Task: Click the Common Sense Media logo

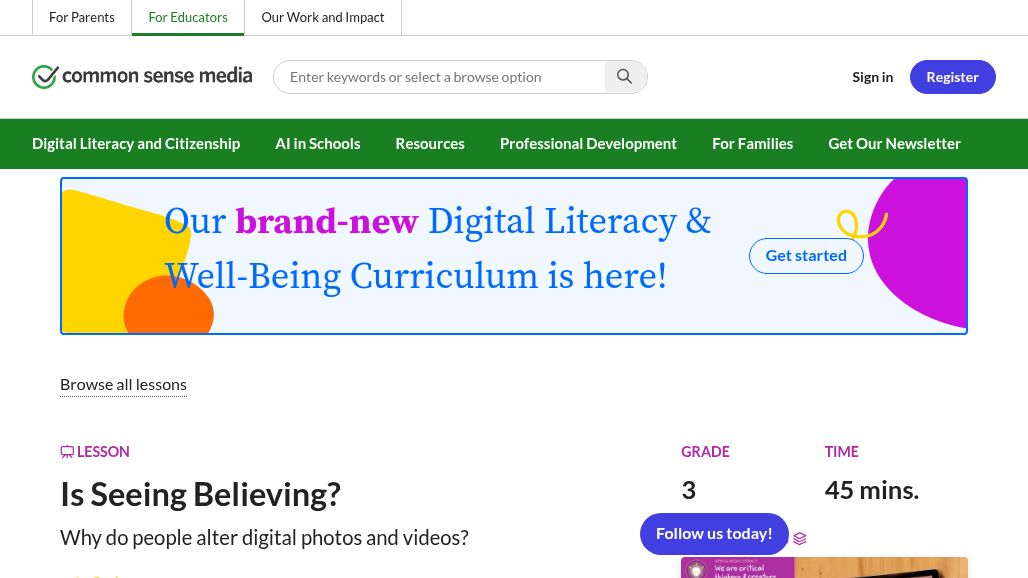Action: (141, 76)
